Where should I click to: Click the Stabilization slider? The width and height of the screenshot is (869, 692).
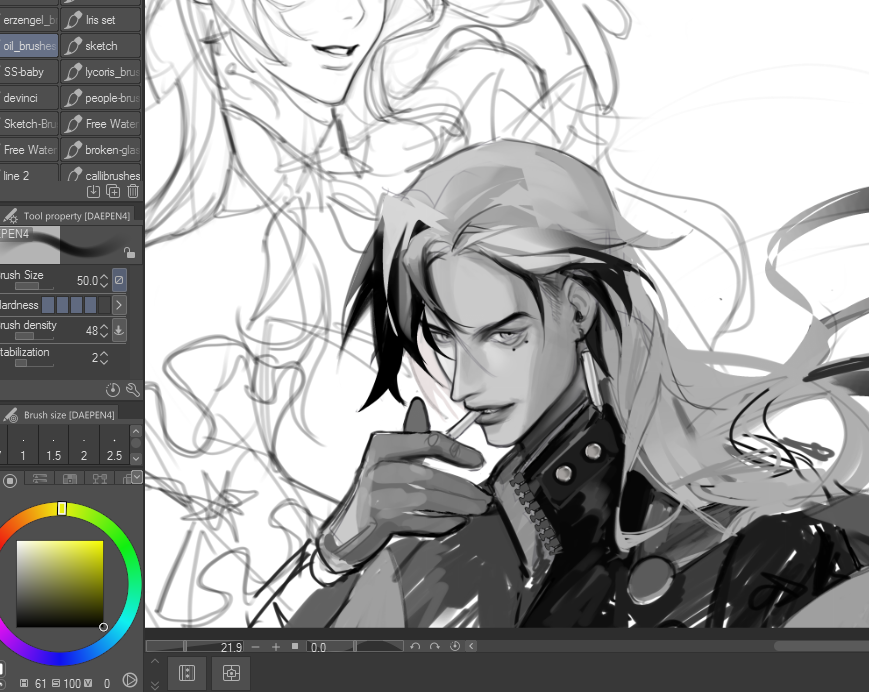pyautogui.click(x=34, y=363)
